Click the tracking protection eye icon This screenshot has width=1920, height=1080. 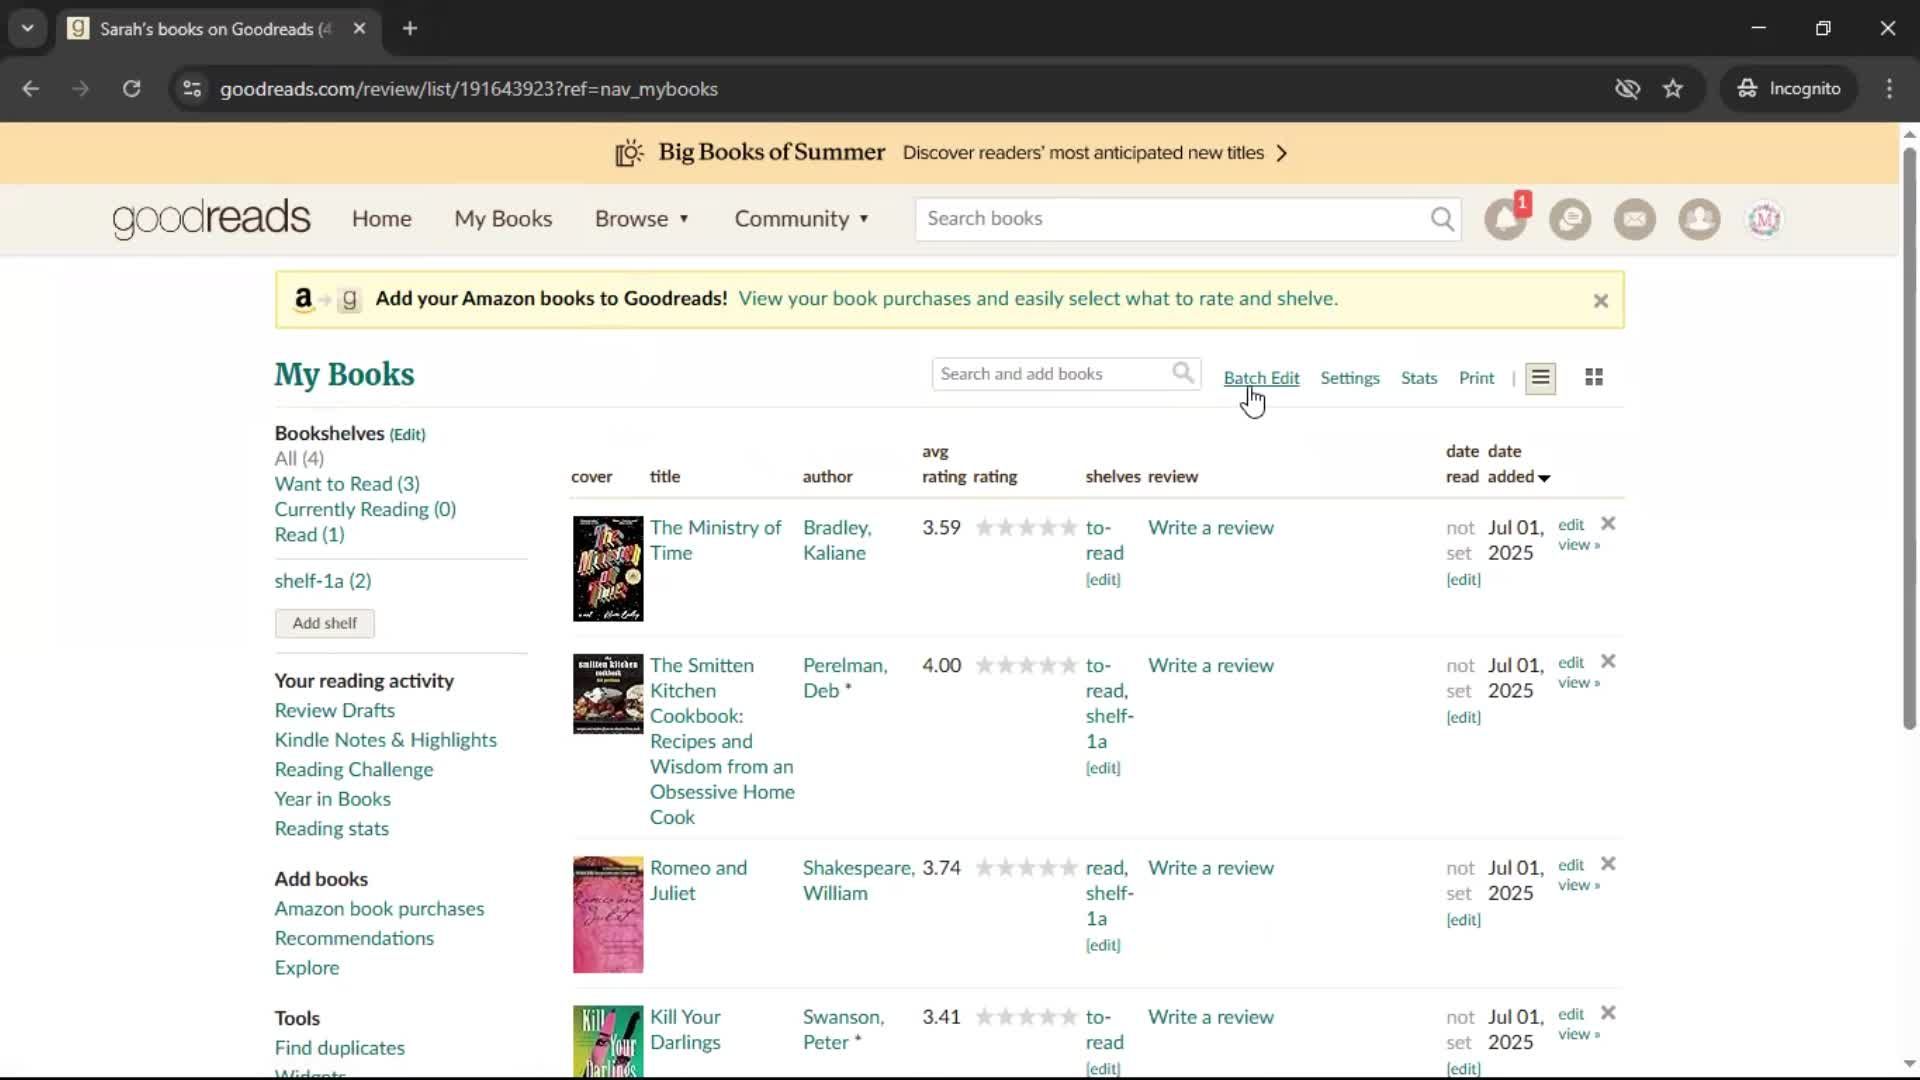pyautogui.click(x=1627, y=88)
